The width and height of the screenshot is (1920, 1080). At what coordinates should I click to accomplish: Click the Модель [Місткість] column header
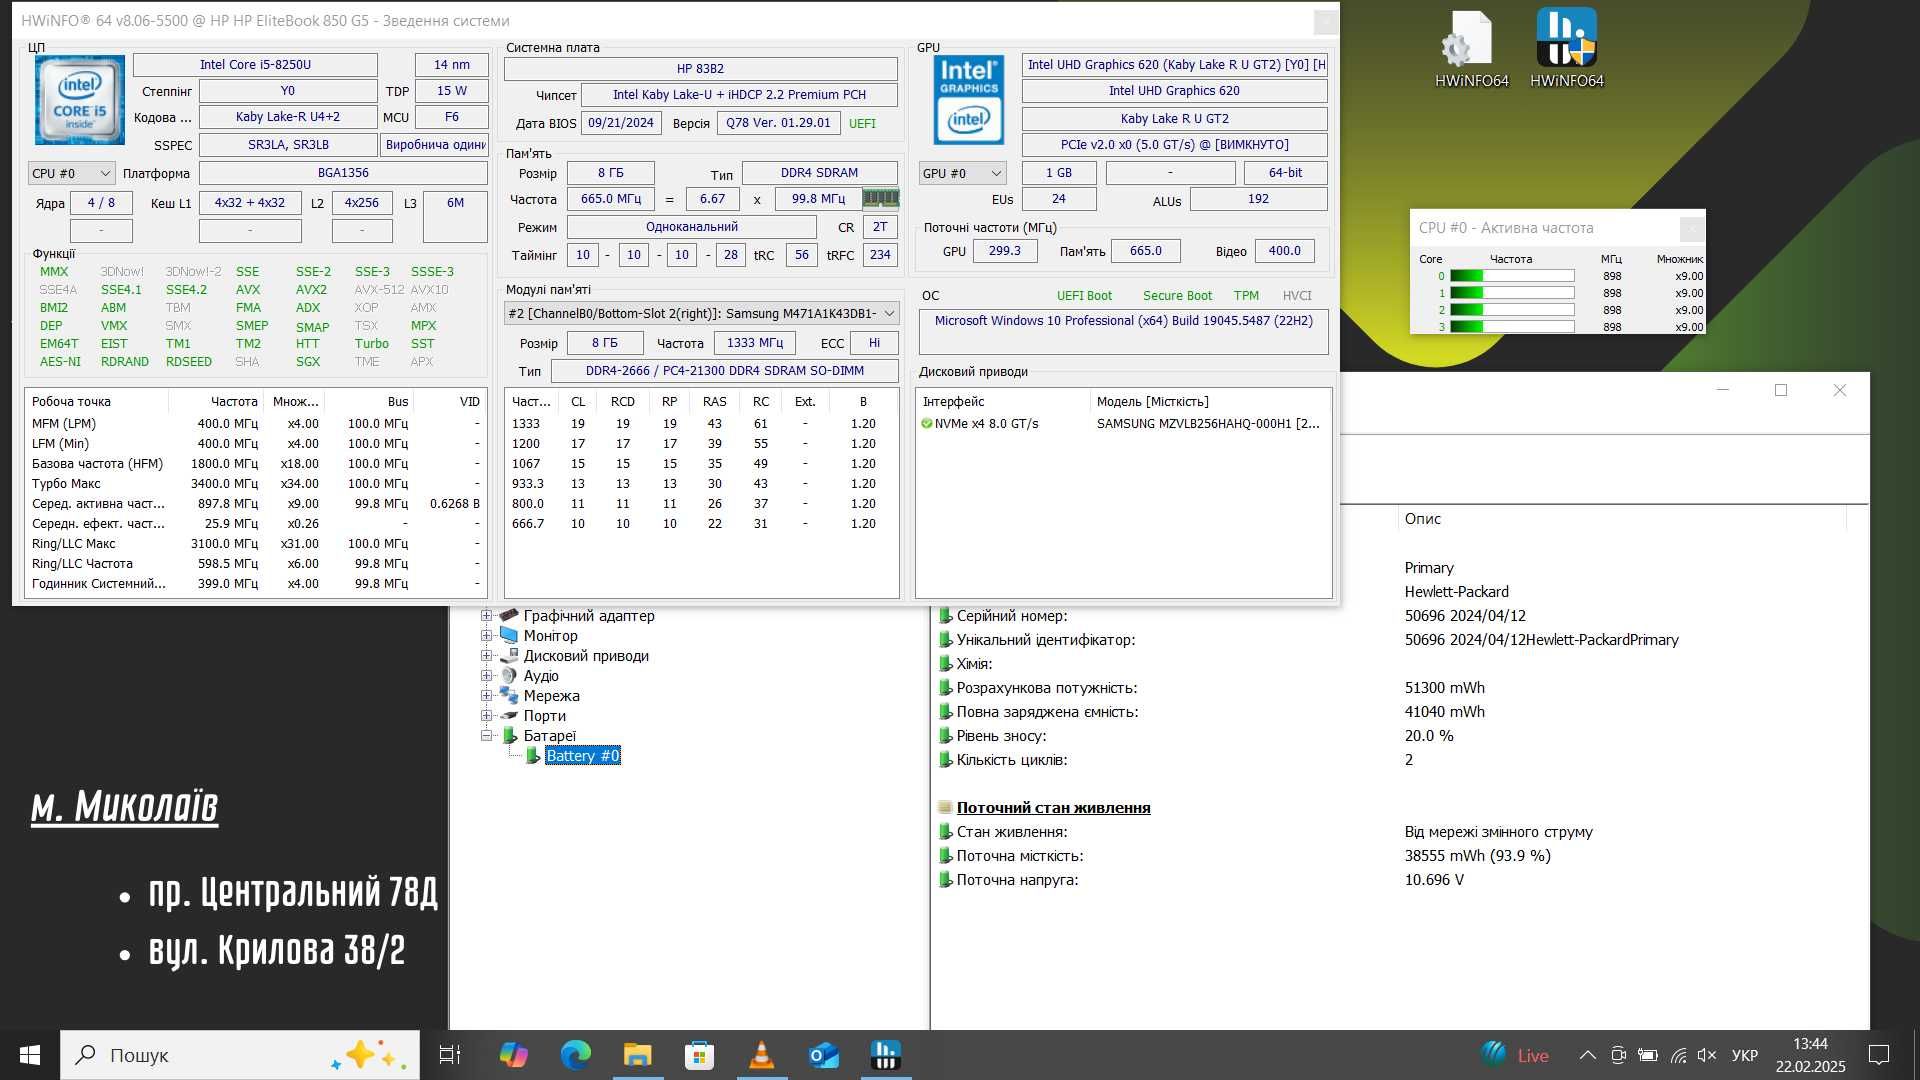[1210, 402]
